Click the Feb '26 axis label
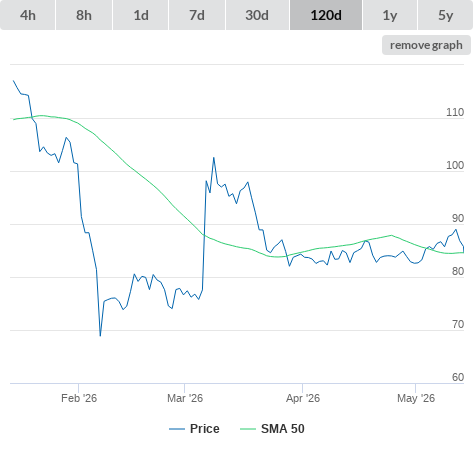 click(x=79, y=398)
